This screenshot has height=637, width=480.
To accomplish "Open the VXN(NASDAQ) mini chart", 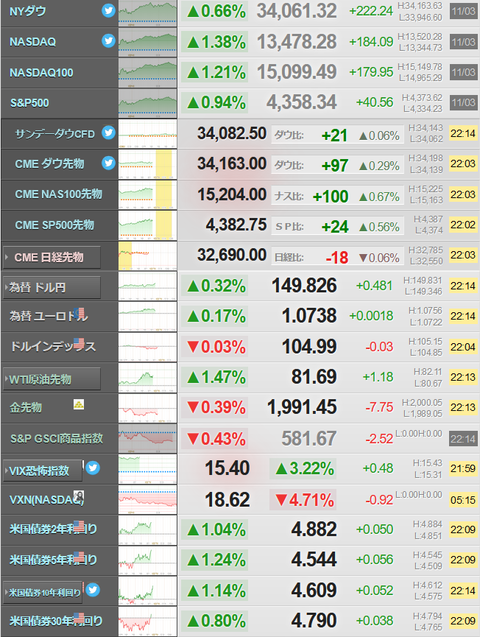I will pyautogui.click(x=147, y=499).
